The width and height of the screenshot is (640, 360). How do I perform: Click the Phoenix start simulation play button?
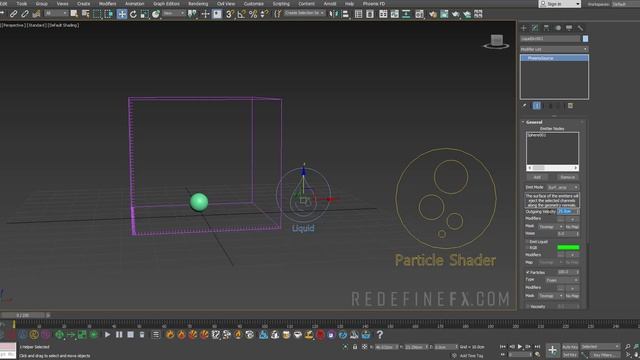pos(107,335)
